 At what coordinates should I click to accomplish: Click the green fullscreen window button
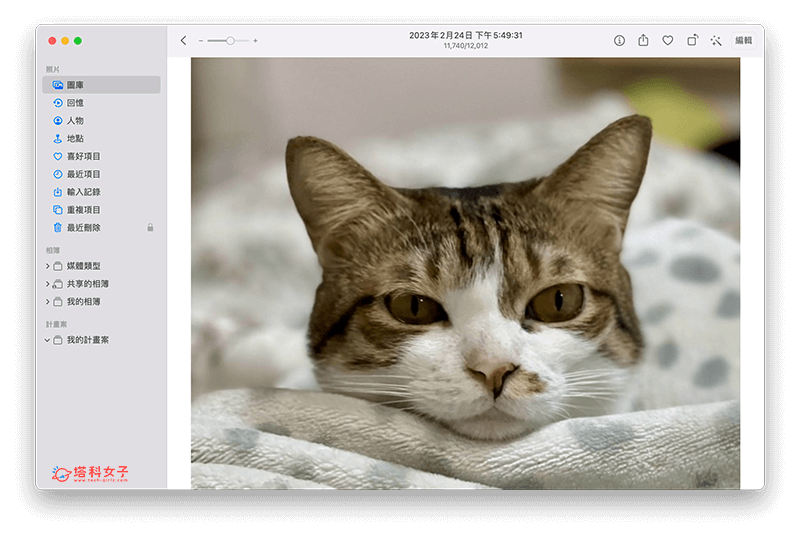click(78, 41)
